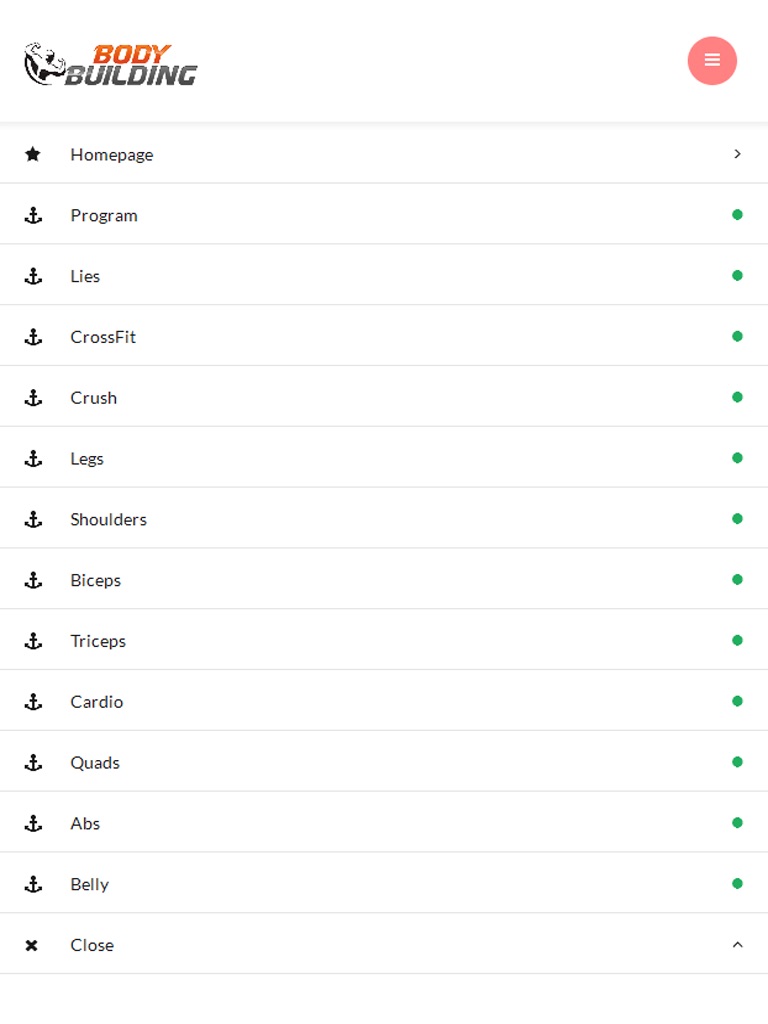Image resolution: width=768 pixels, height=1024 pixels.
Task: Click the green dot on Shoulders row
Action: [737, 519]
